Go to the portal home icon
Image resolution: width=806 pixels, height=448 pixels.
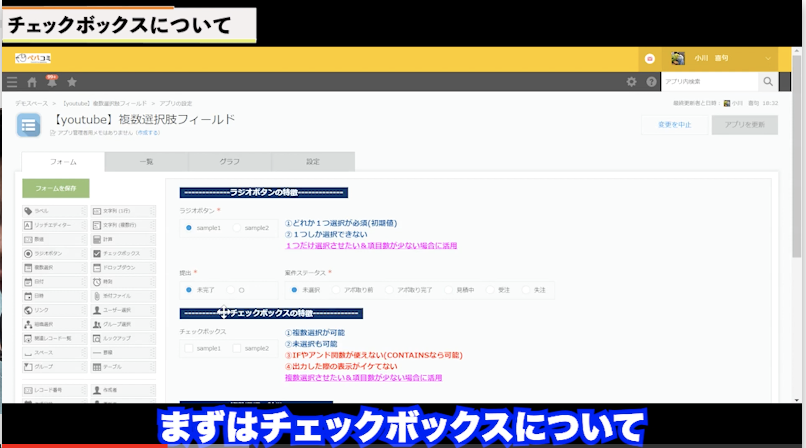[x=32, y=82]
